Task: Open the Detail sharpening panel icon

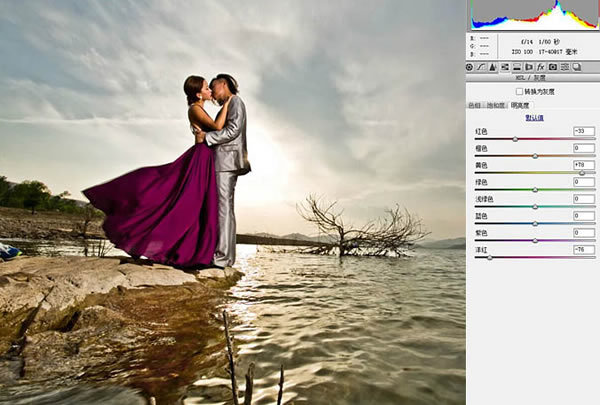Action: coord(493,67)
